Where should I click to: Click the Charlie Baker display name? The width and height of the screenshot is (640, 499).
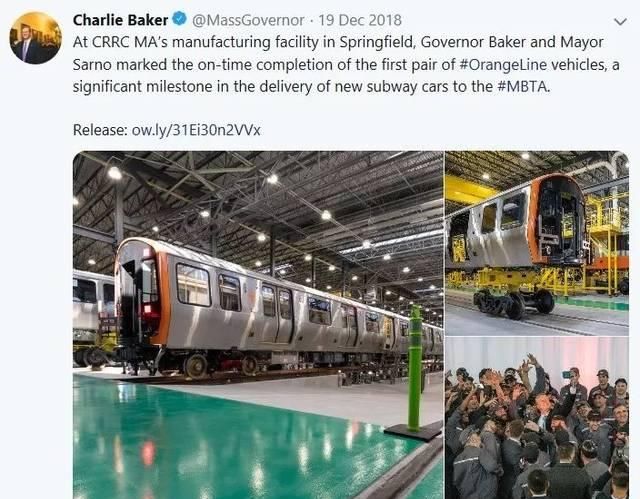tap(120, 20)
